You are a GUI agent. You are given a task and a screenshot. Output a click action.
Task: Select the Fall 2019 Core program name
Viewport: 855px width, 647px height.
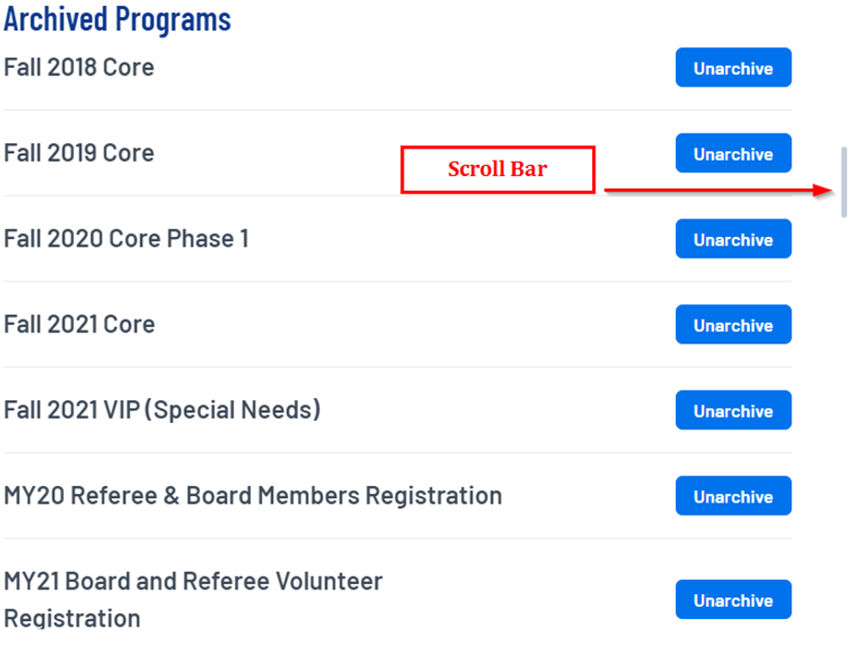(x=79, y=153)
